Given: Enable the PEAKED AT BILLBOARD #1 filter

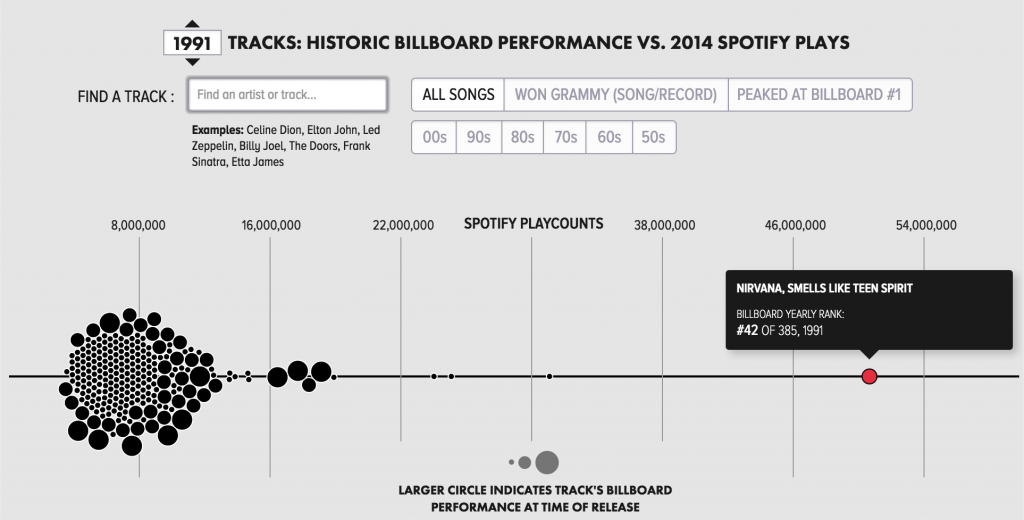Looking at the screenshot, I should click(x=820, y=95).
